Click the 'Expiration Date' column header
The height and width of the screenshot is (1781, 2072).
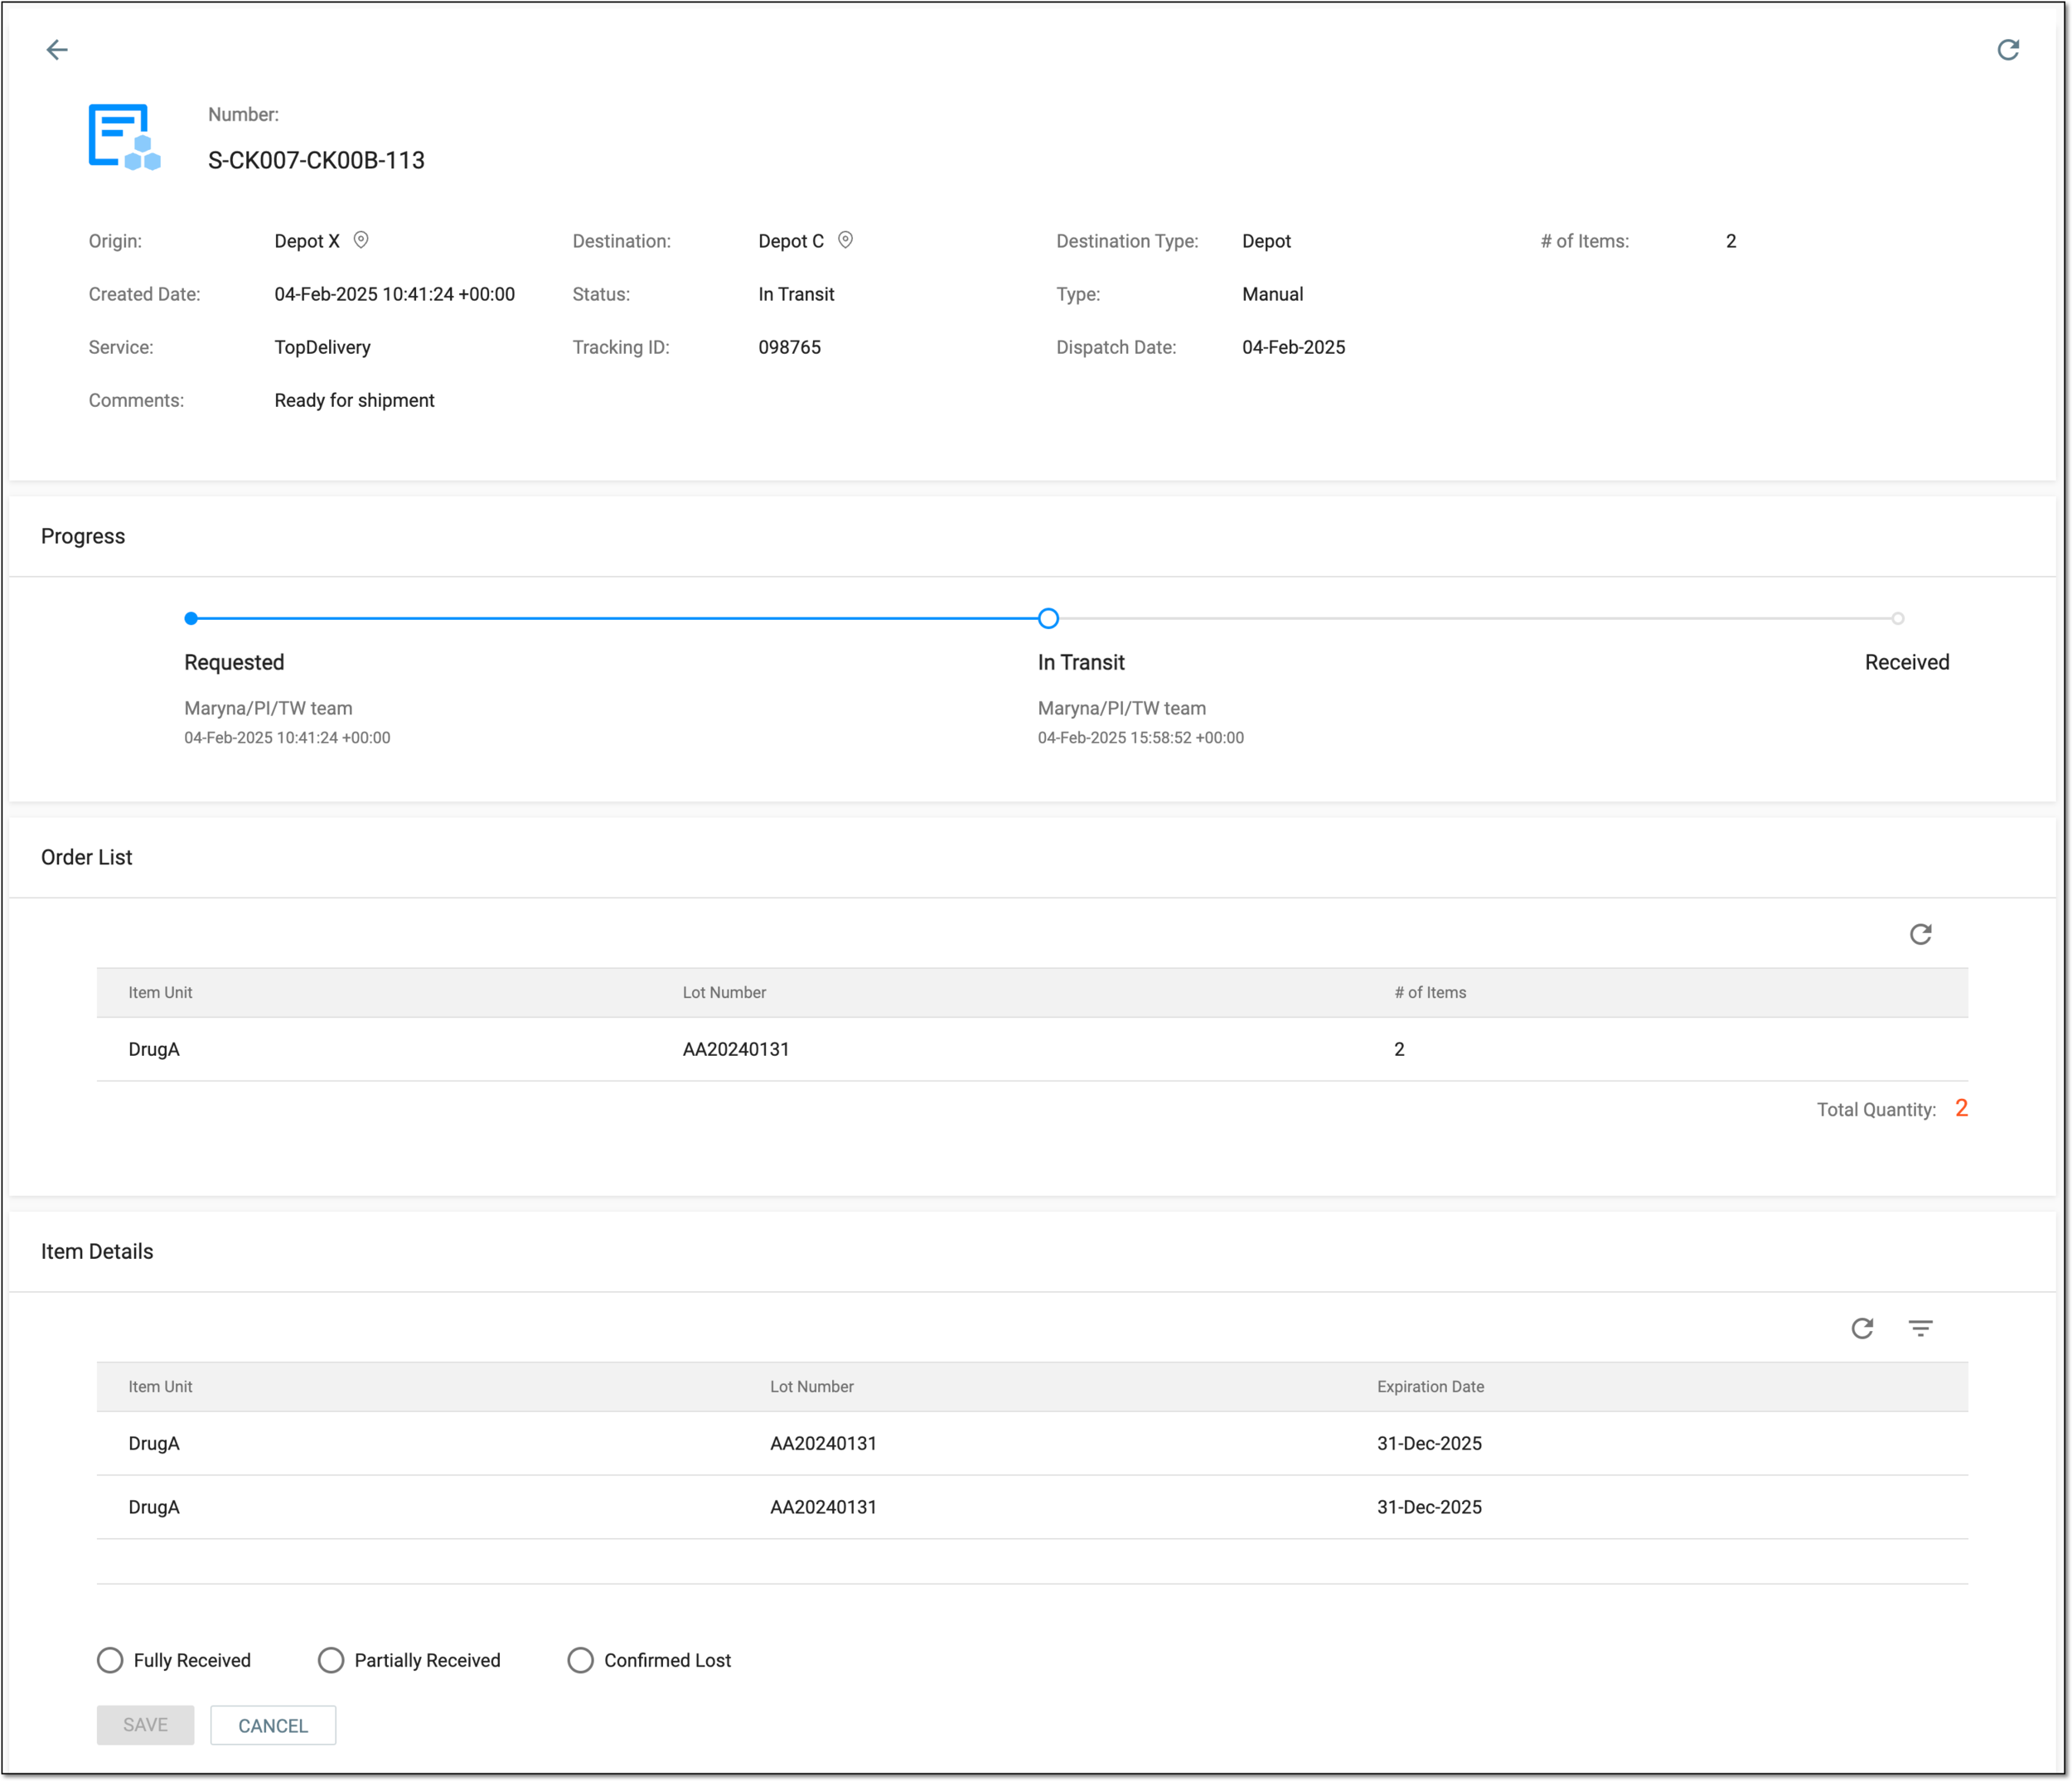(x=1430, y=1386)
